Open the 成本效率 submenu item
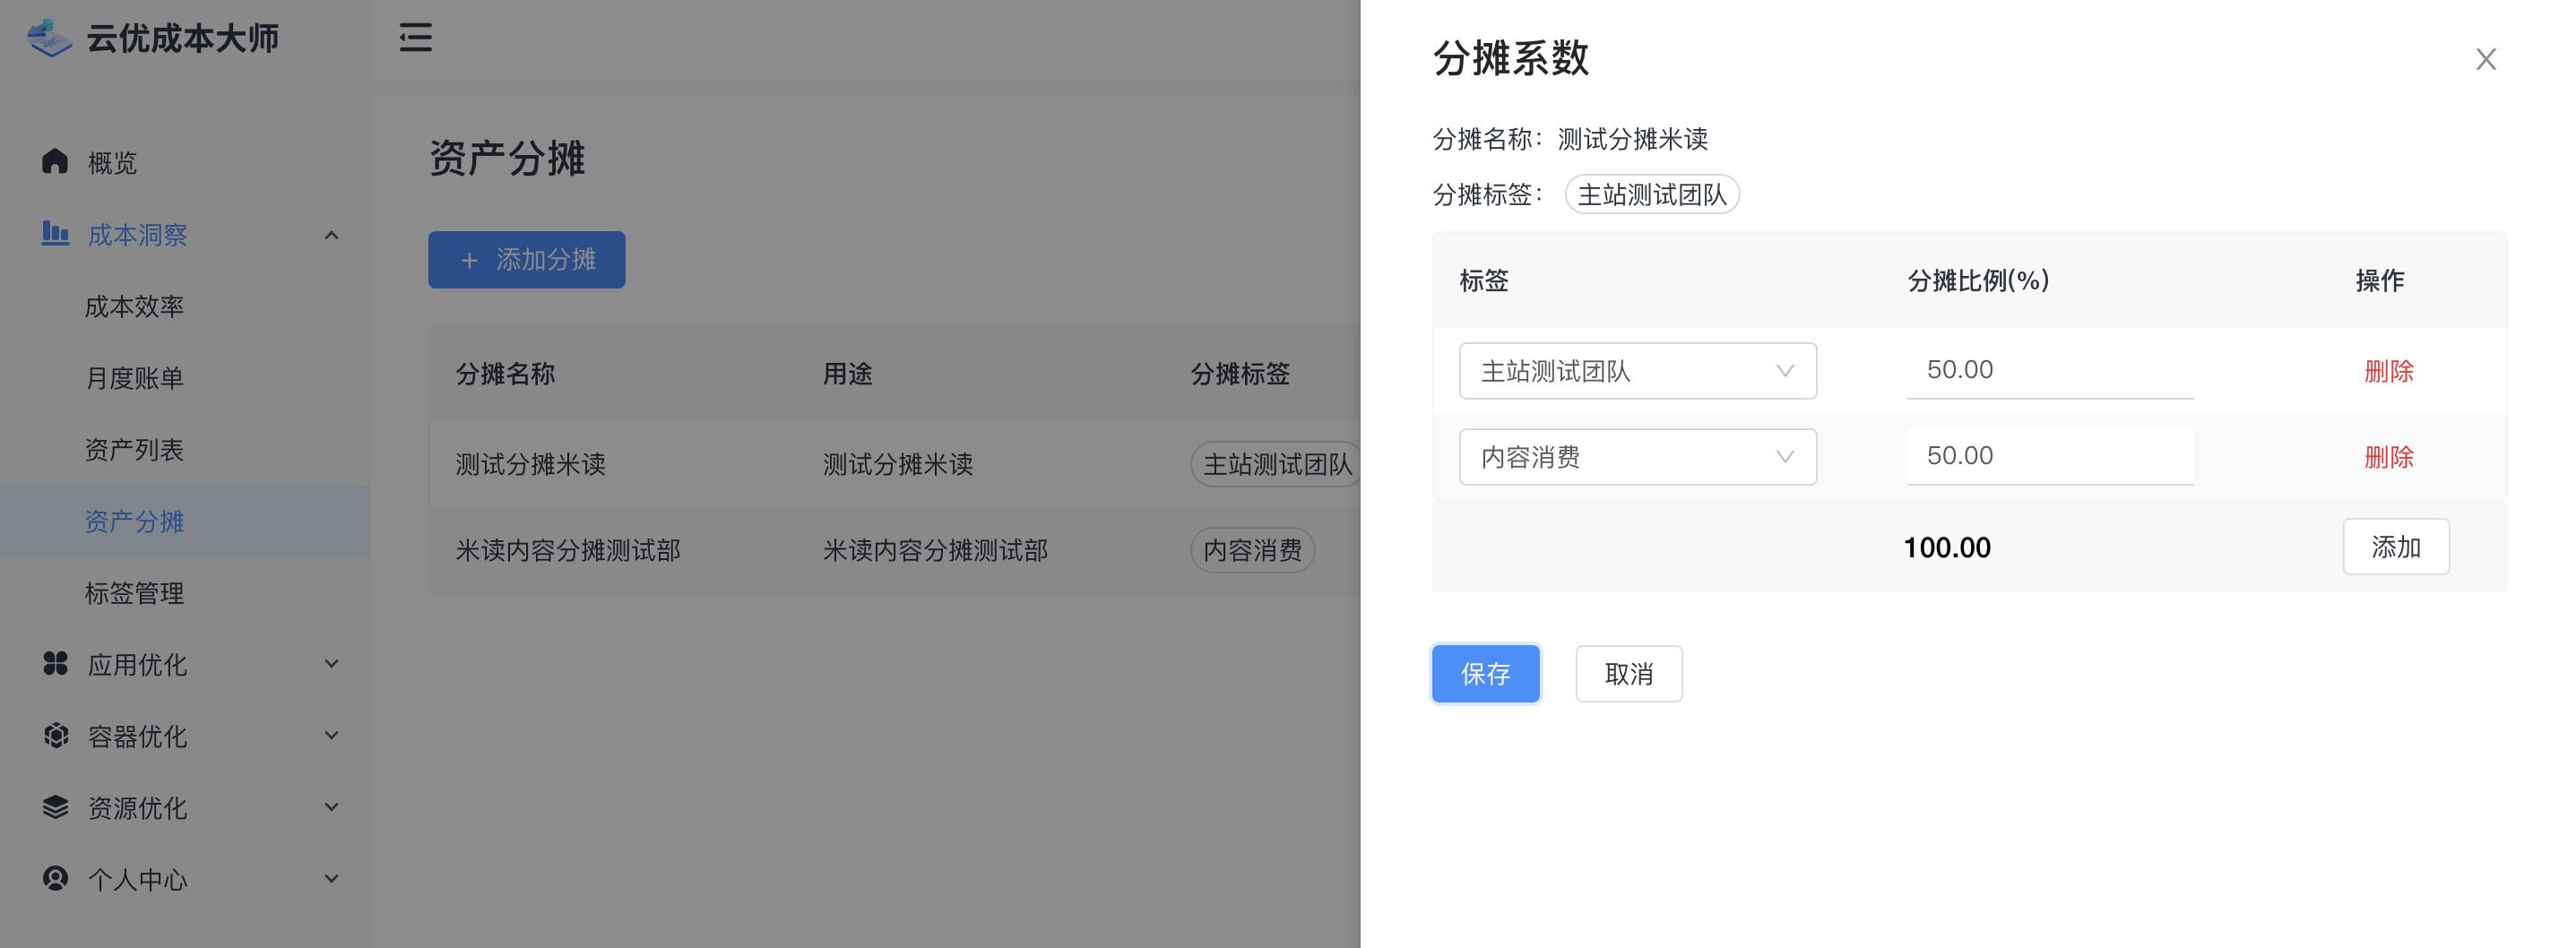 click(185, 306)
